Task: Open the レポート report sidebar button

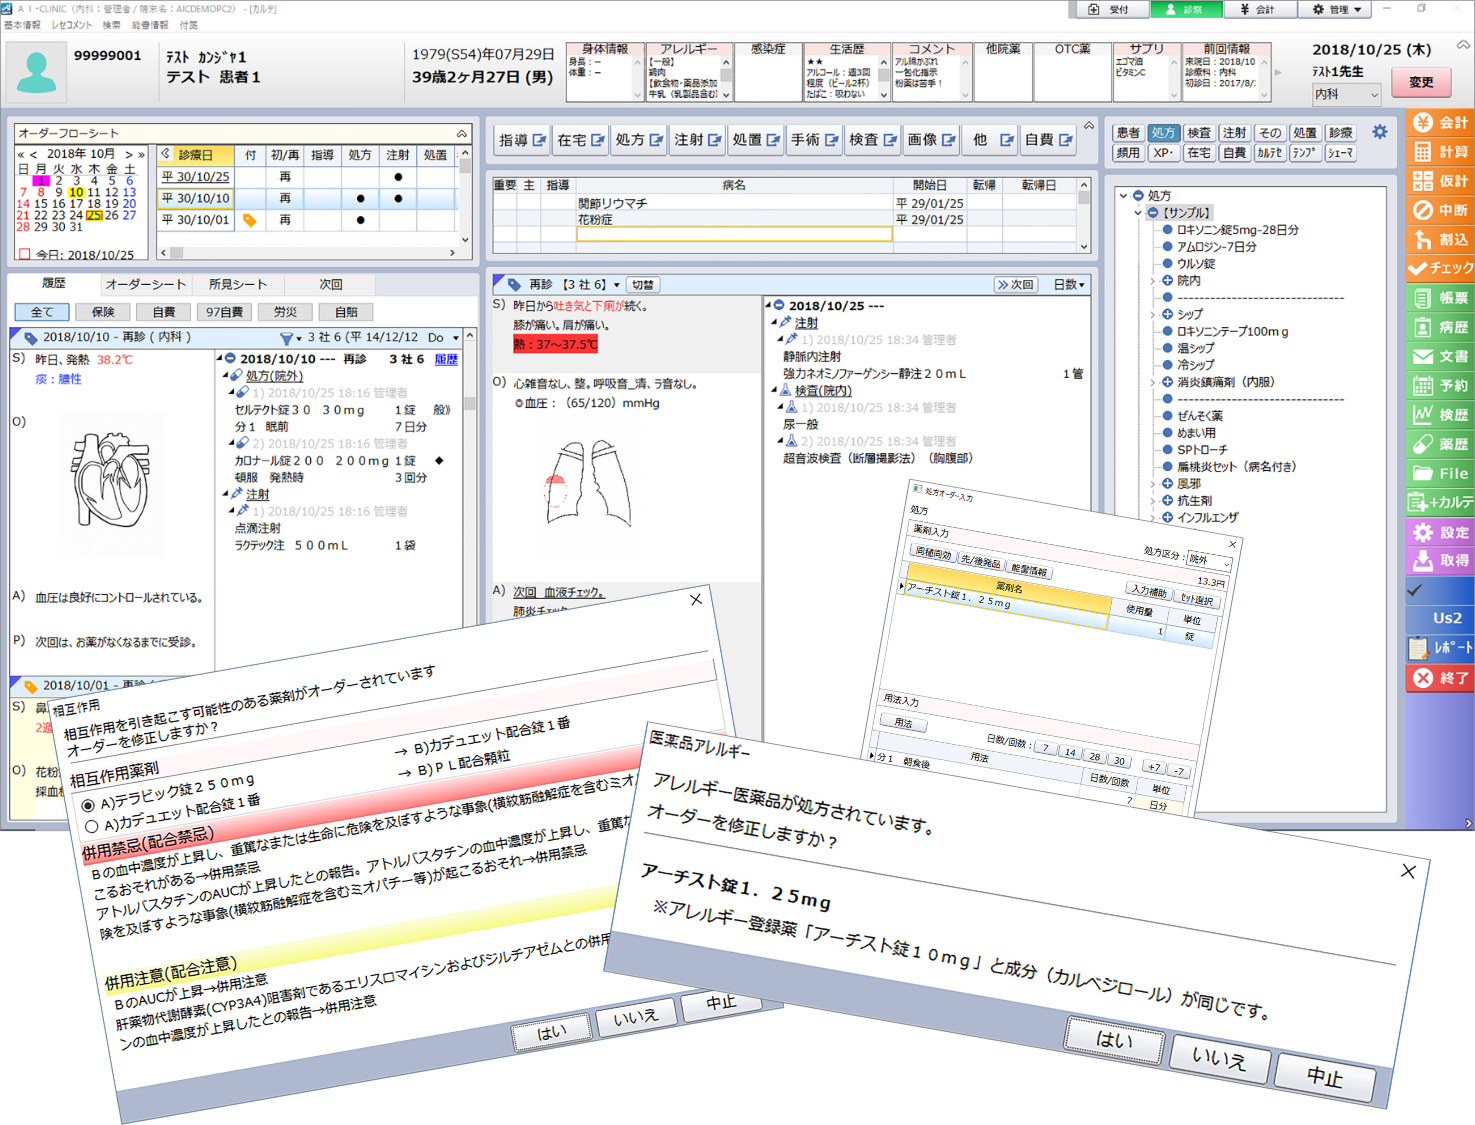Action: (x=1440, y=648)
